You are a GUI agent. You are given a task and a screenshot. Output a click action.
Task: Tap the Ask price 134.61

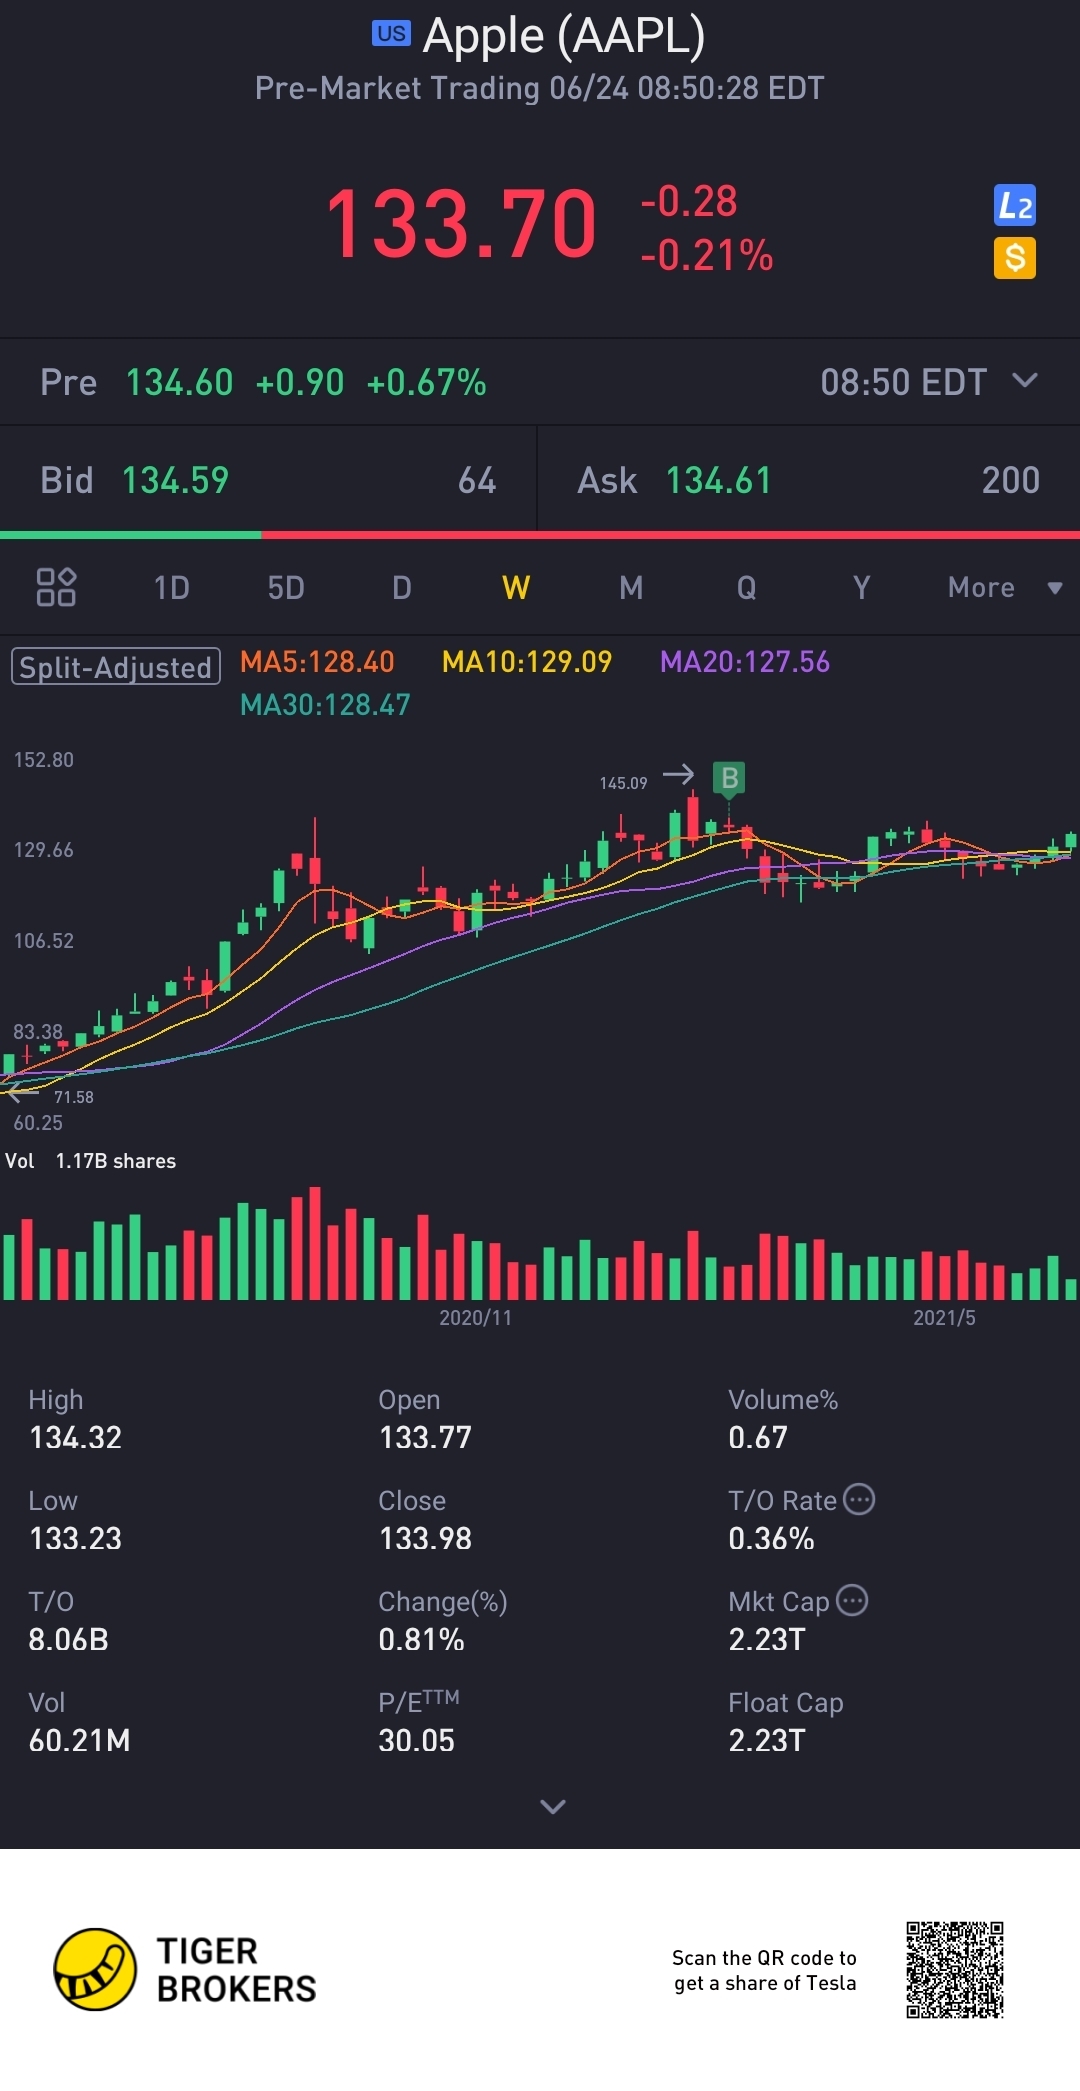point(719,480)
